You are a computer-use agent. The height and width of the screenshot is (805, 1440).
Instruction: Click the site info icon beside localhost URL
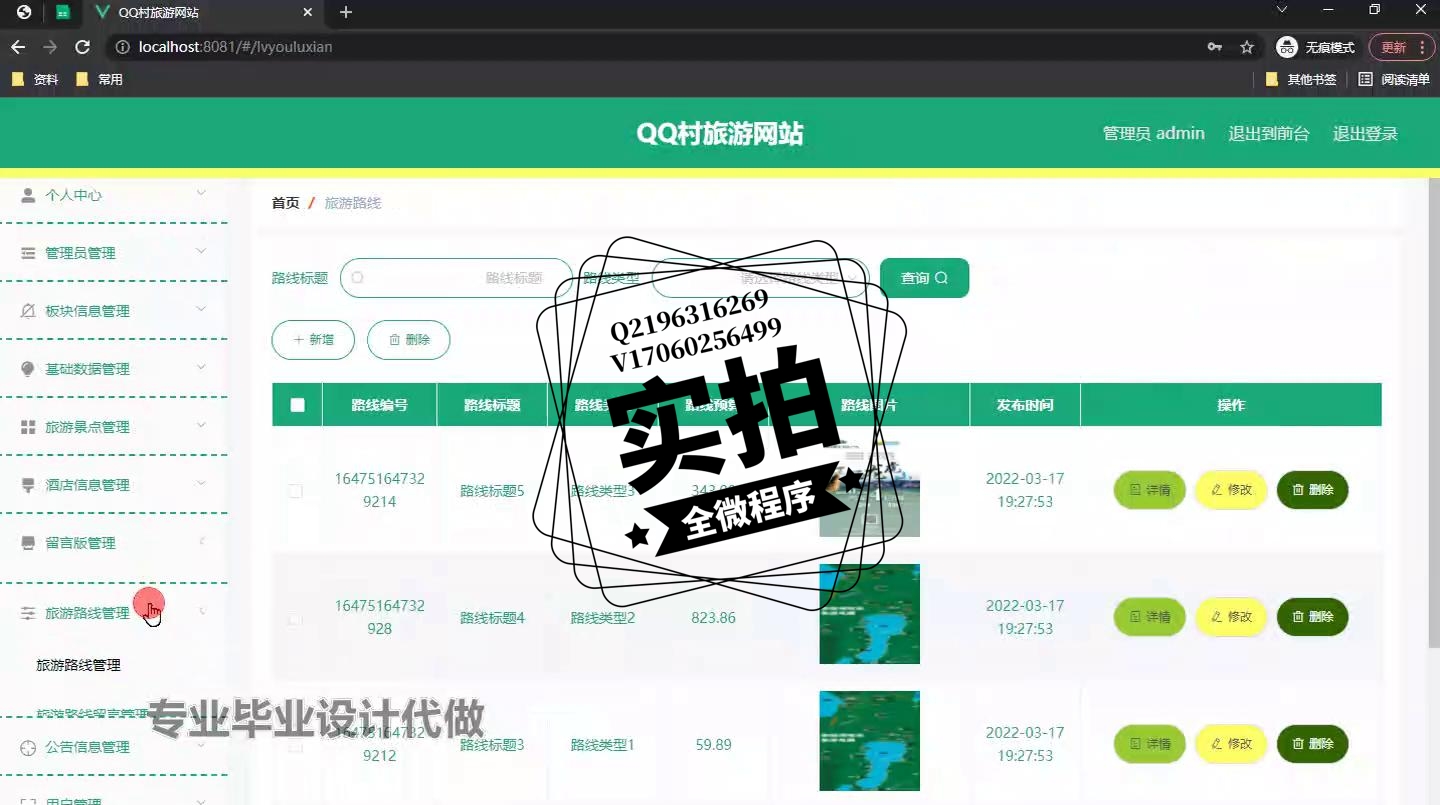(x=122, y=47)
